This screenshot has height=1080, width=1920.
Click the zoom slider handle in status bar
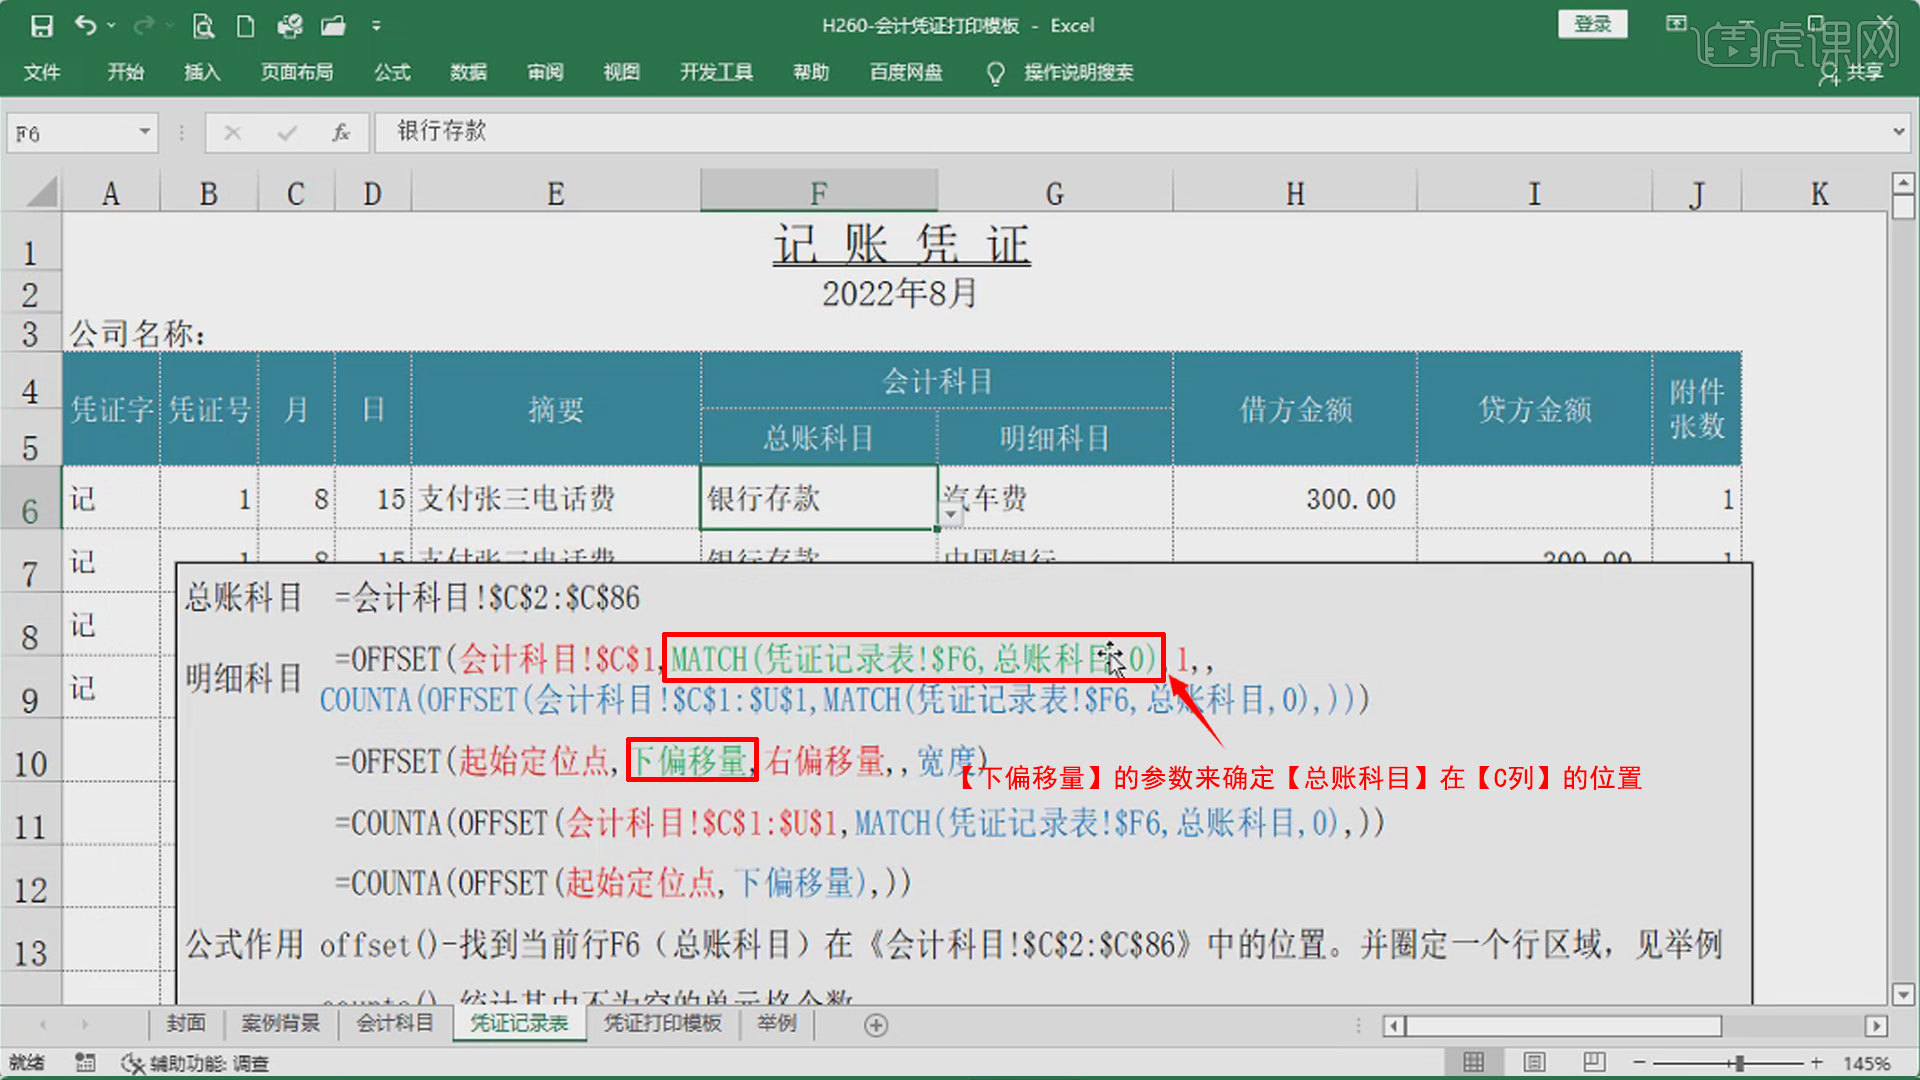click(1740, 1063)
